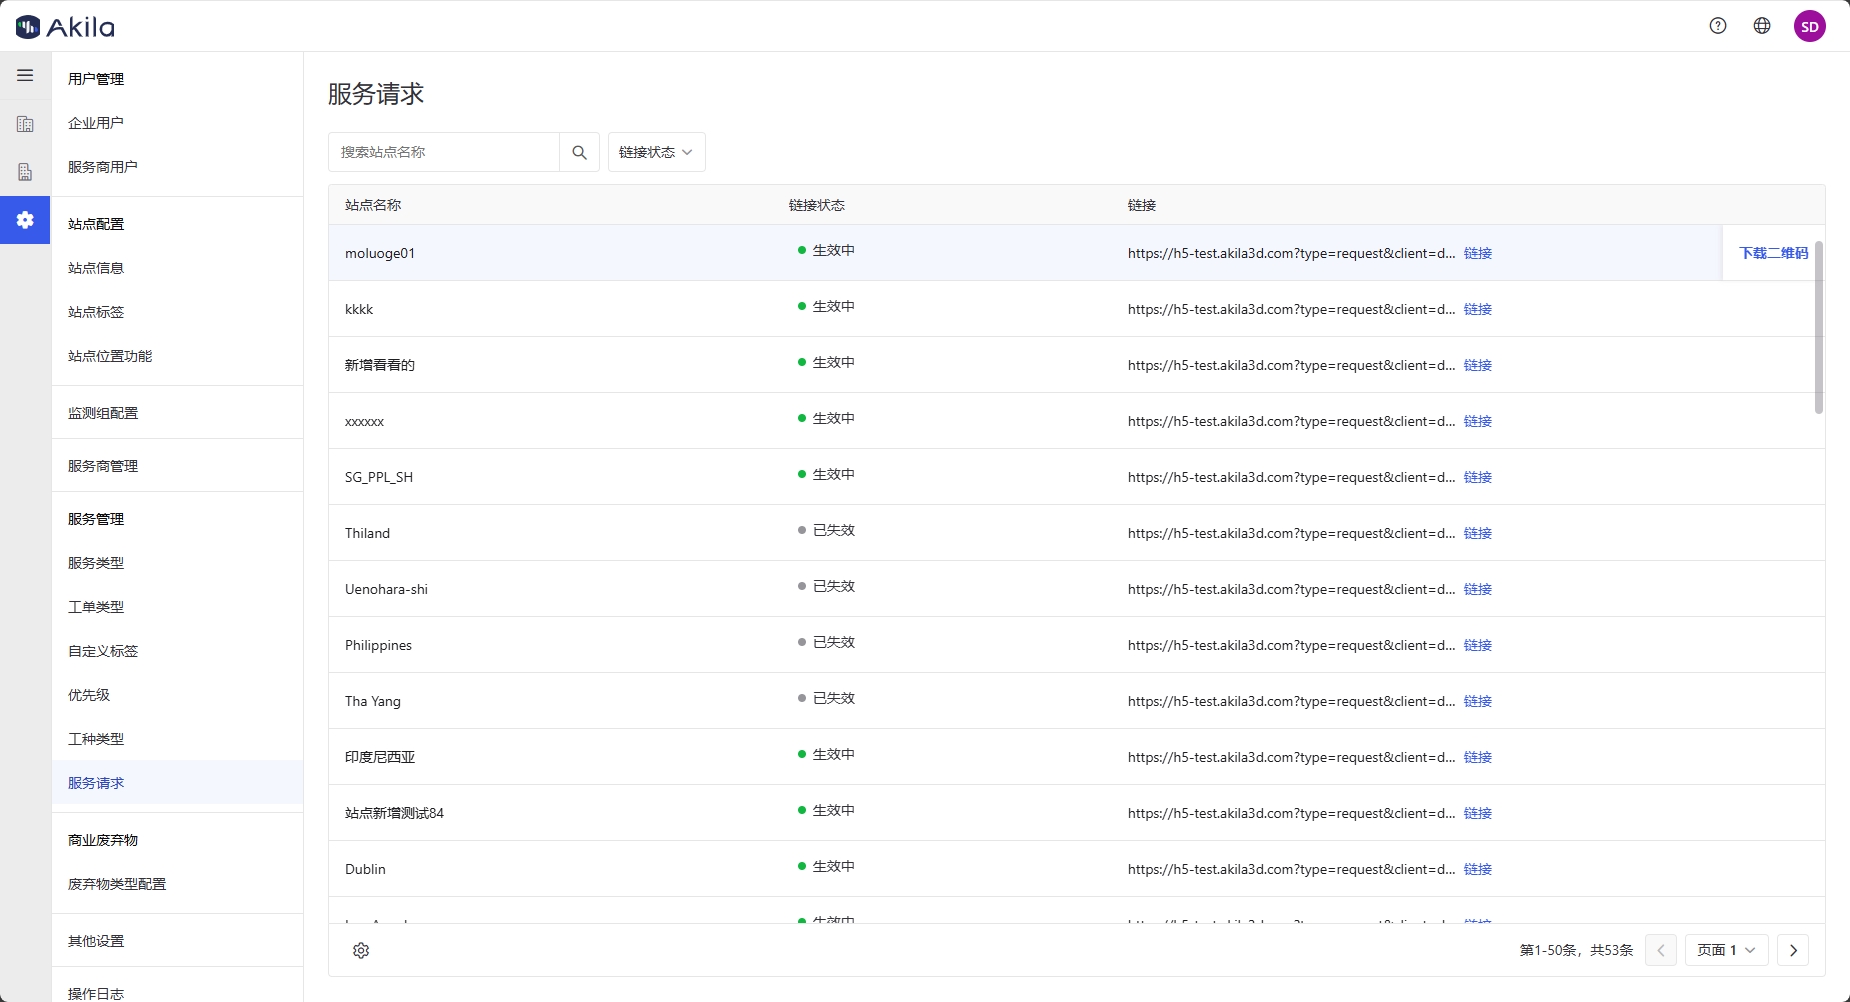The image size is (1850, 1002).
Task: Click the 链接 link in moluoge01 row
Action: 1478,253
